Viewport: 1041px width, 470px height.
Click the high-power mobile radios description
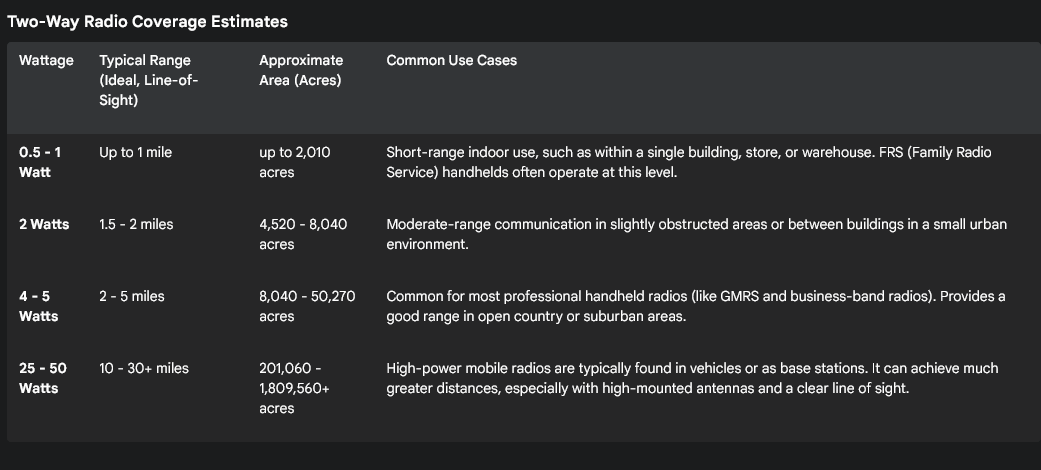click(692, 378)
